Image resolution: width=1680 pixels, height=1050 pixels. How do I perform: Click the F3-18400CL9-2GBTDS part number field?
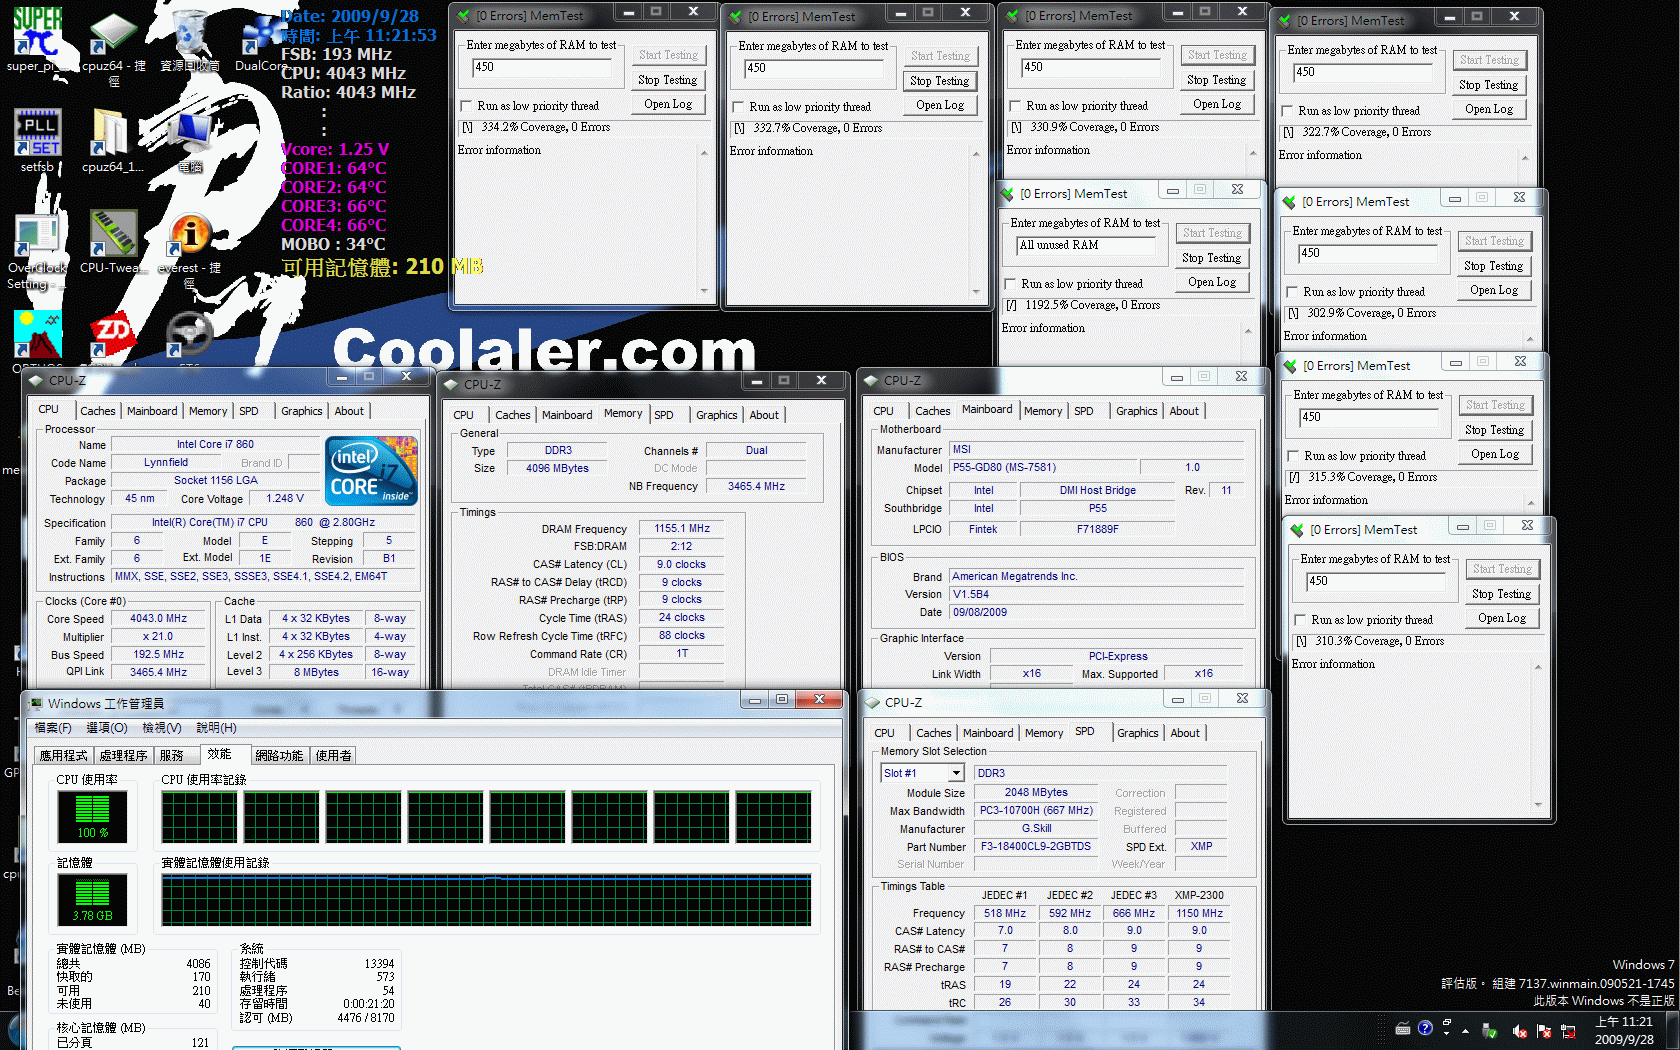pyautogui.click(x=1036, y=847)
